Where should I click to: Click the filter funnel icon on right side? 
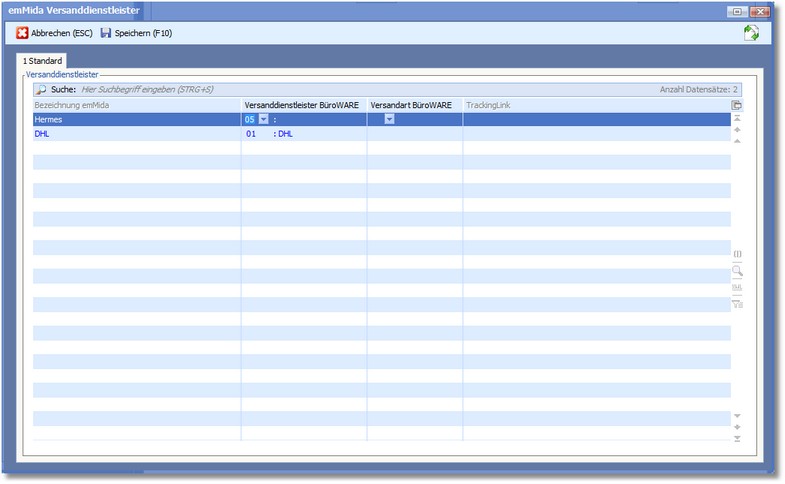pos(737,304)
